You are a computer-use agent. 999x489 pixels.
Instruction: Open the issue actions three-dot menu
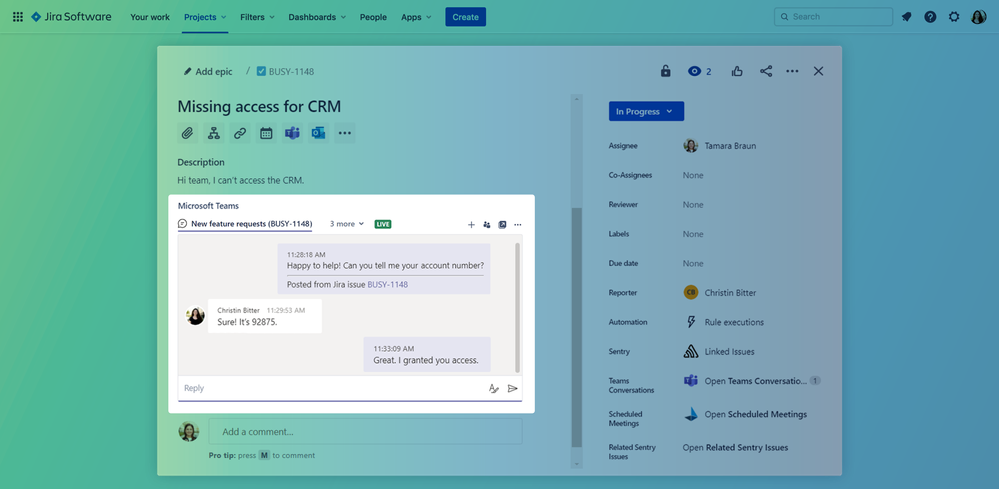coord(792,71)
